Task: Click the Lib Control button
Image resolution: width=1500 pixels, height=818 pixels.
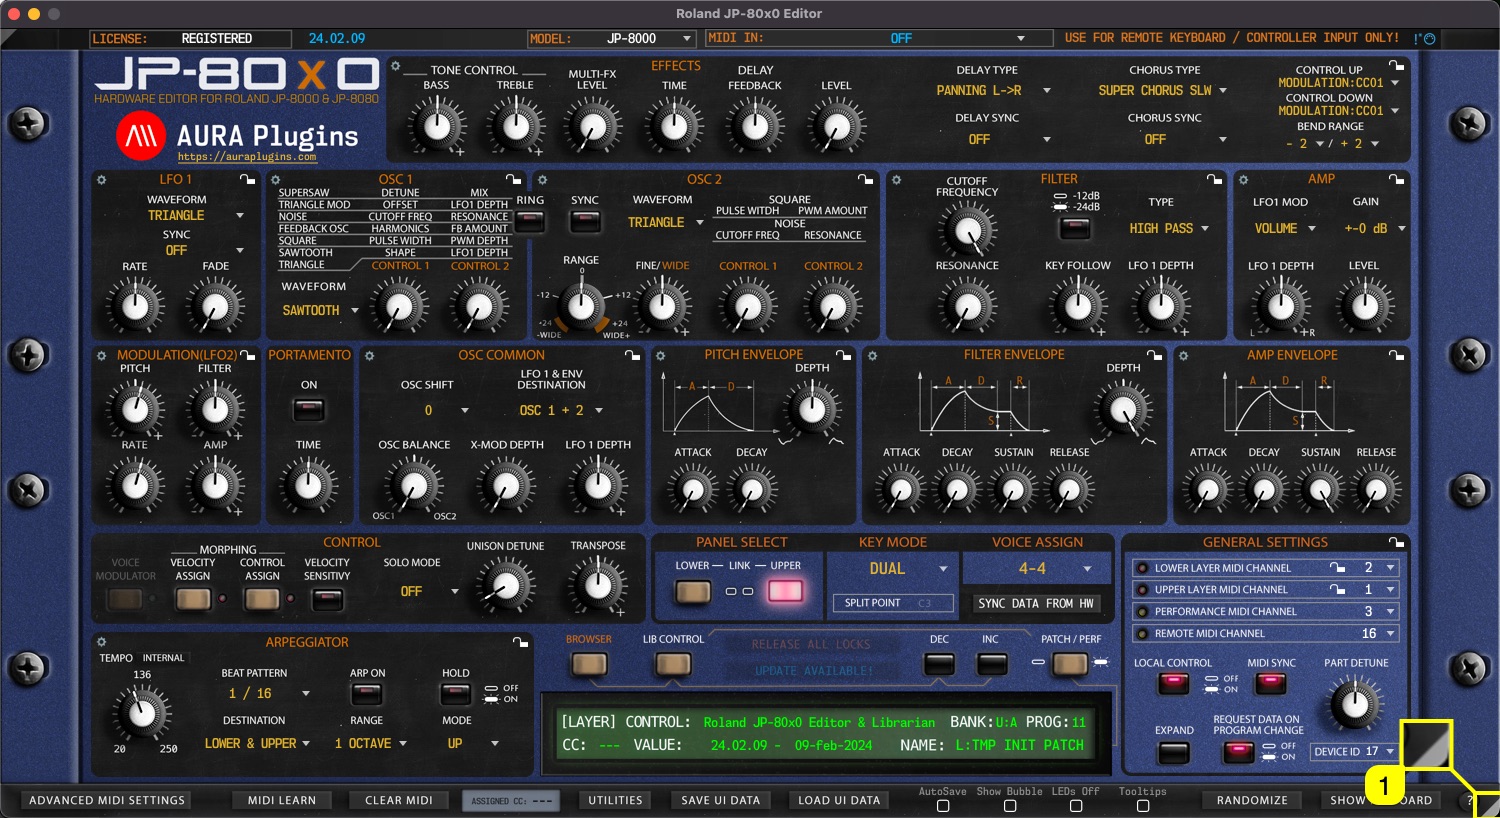Action: point(673,664)
